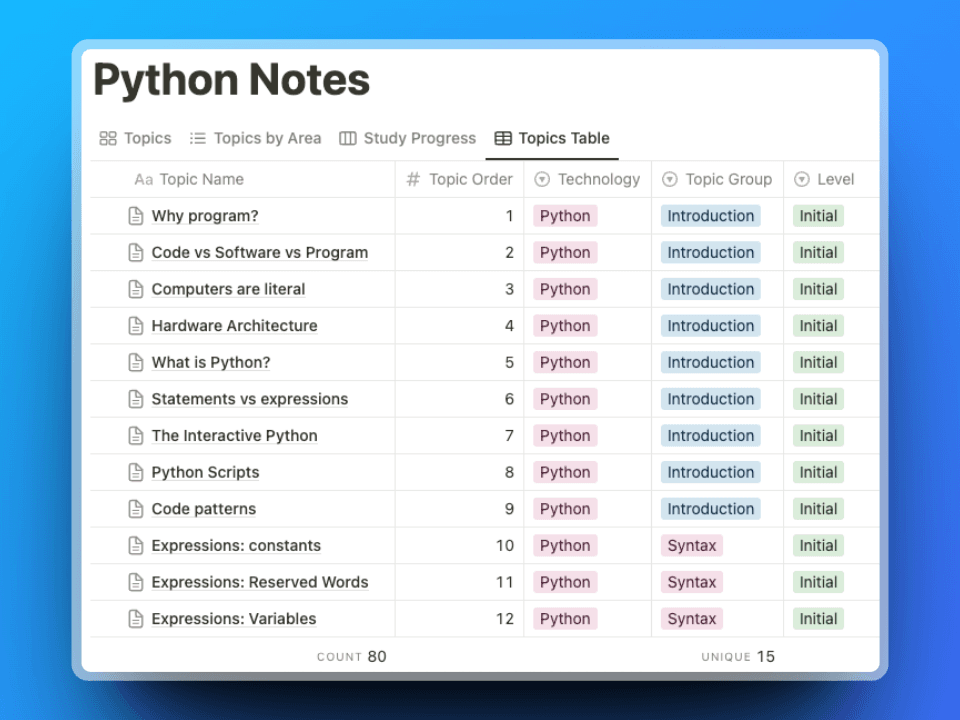The height and width of the screenshot is (720, 960).
Task: Open the Level column dropdown
Action: (800, 179)
